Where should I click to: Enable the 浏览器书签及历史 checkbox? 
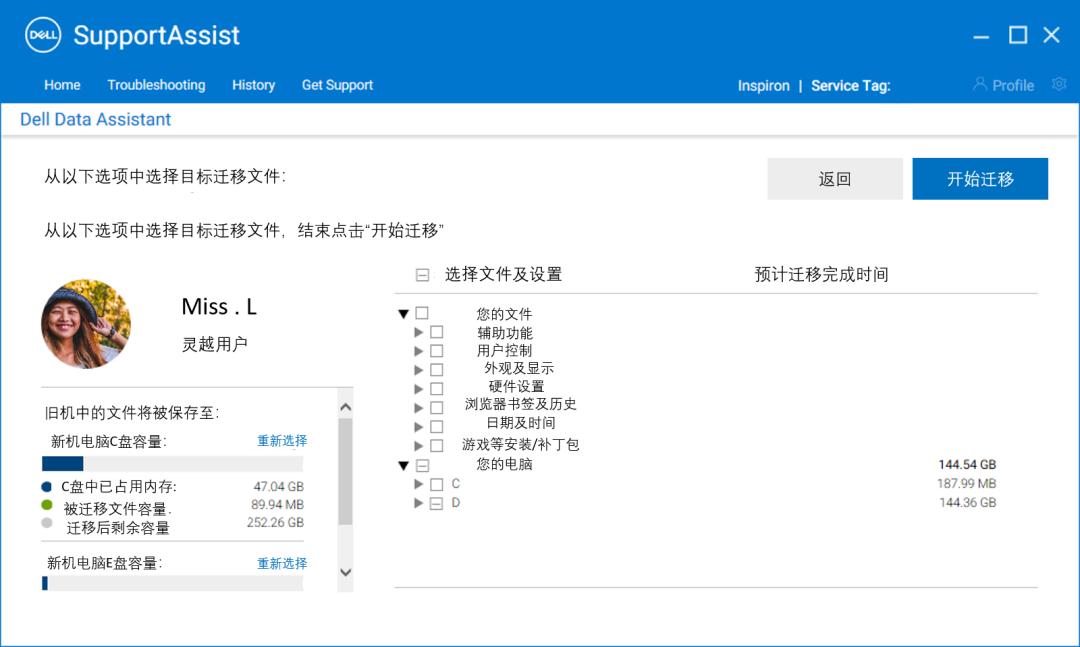[436, 406]
